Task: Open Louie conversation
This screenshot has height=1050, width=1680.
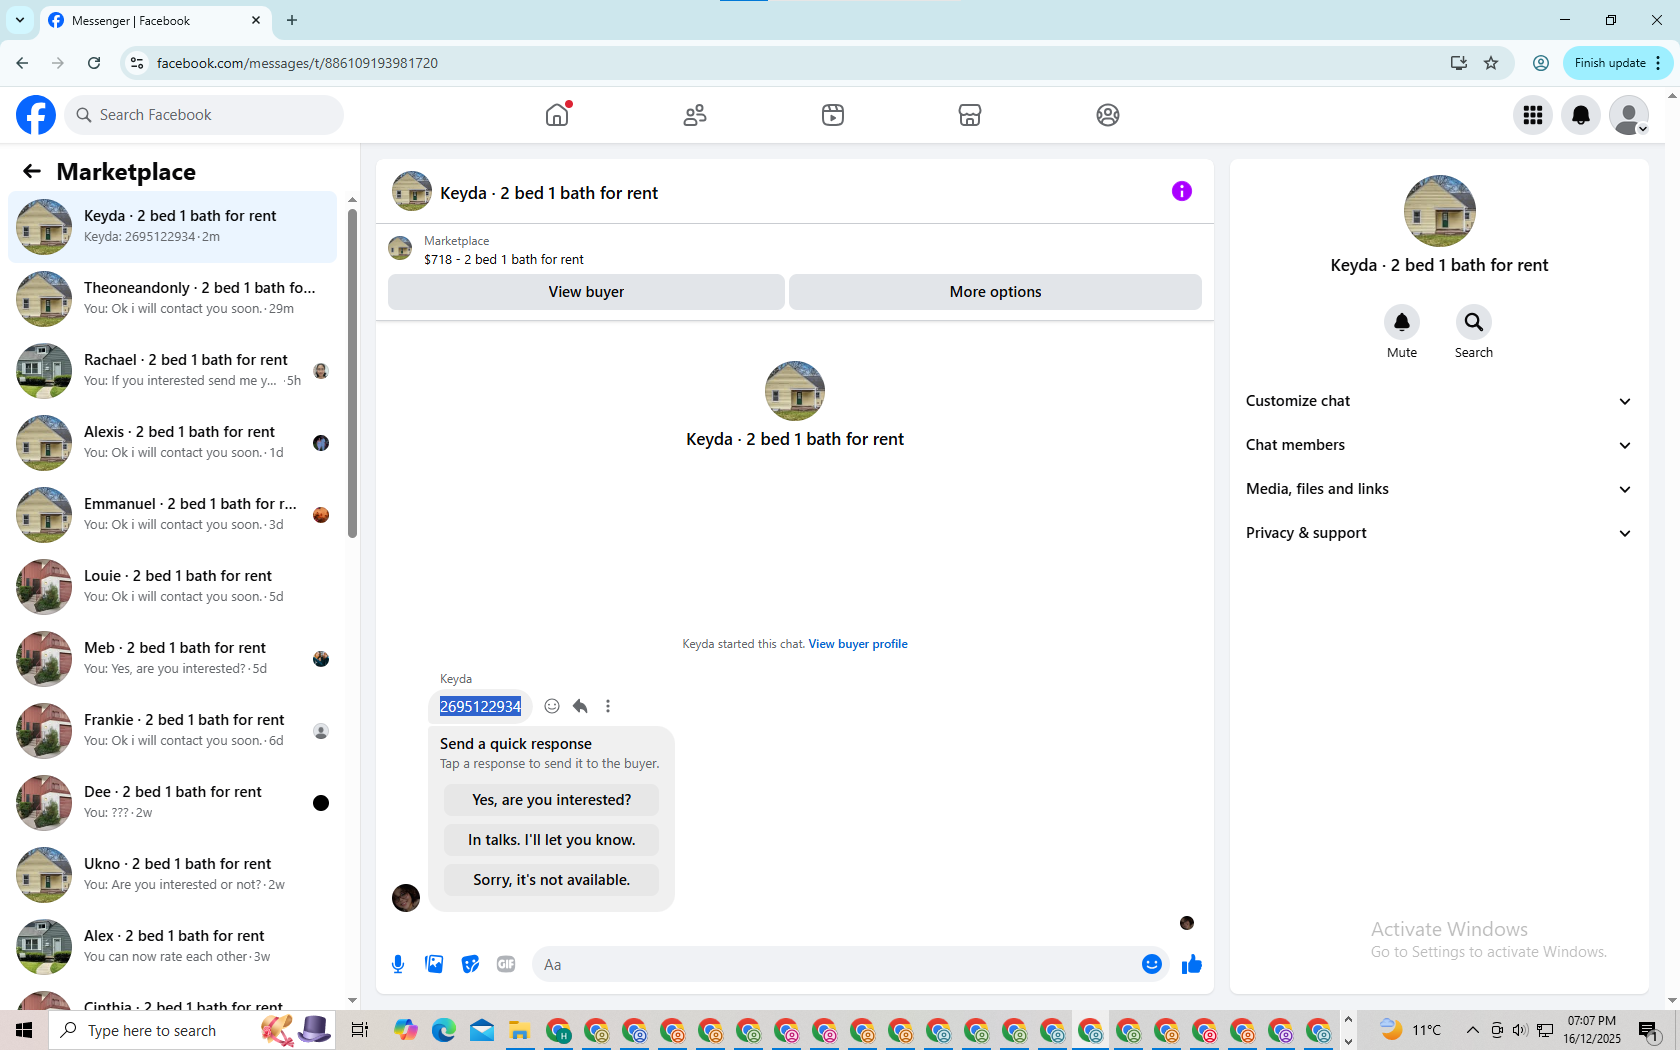Action: tap(172, 587)
